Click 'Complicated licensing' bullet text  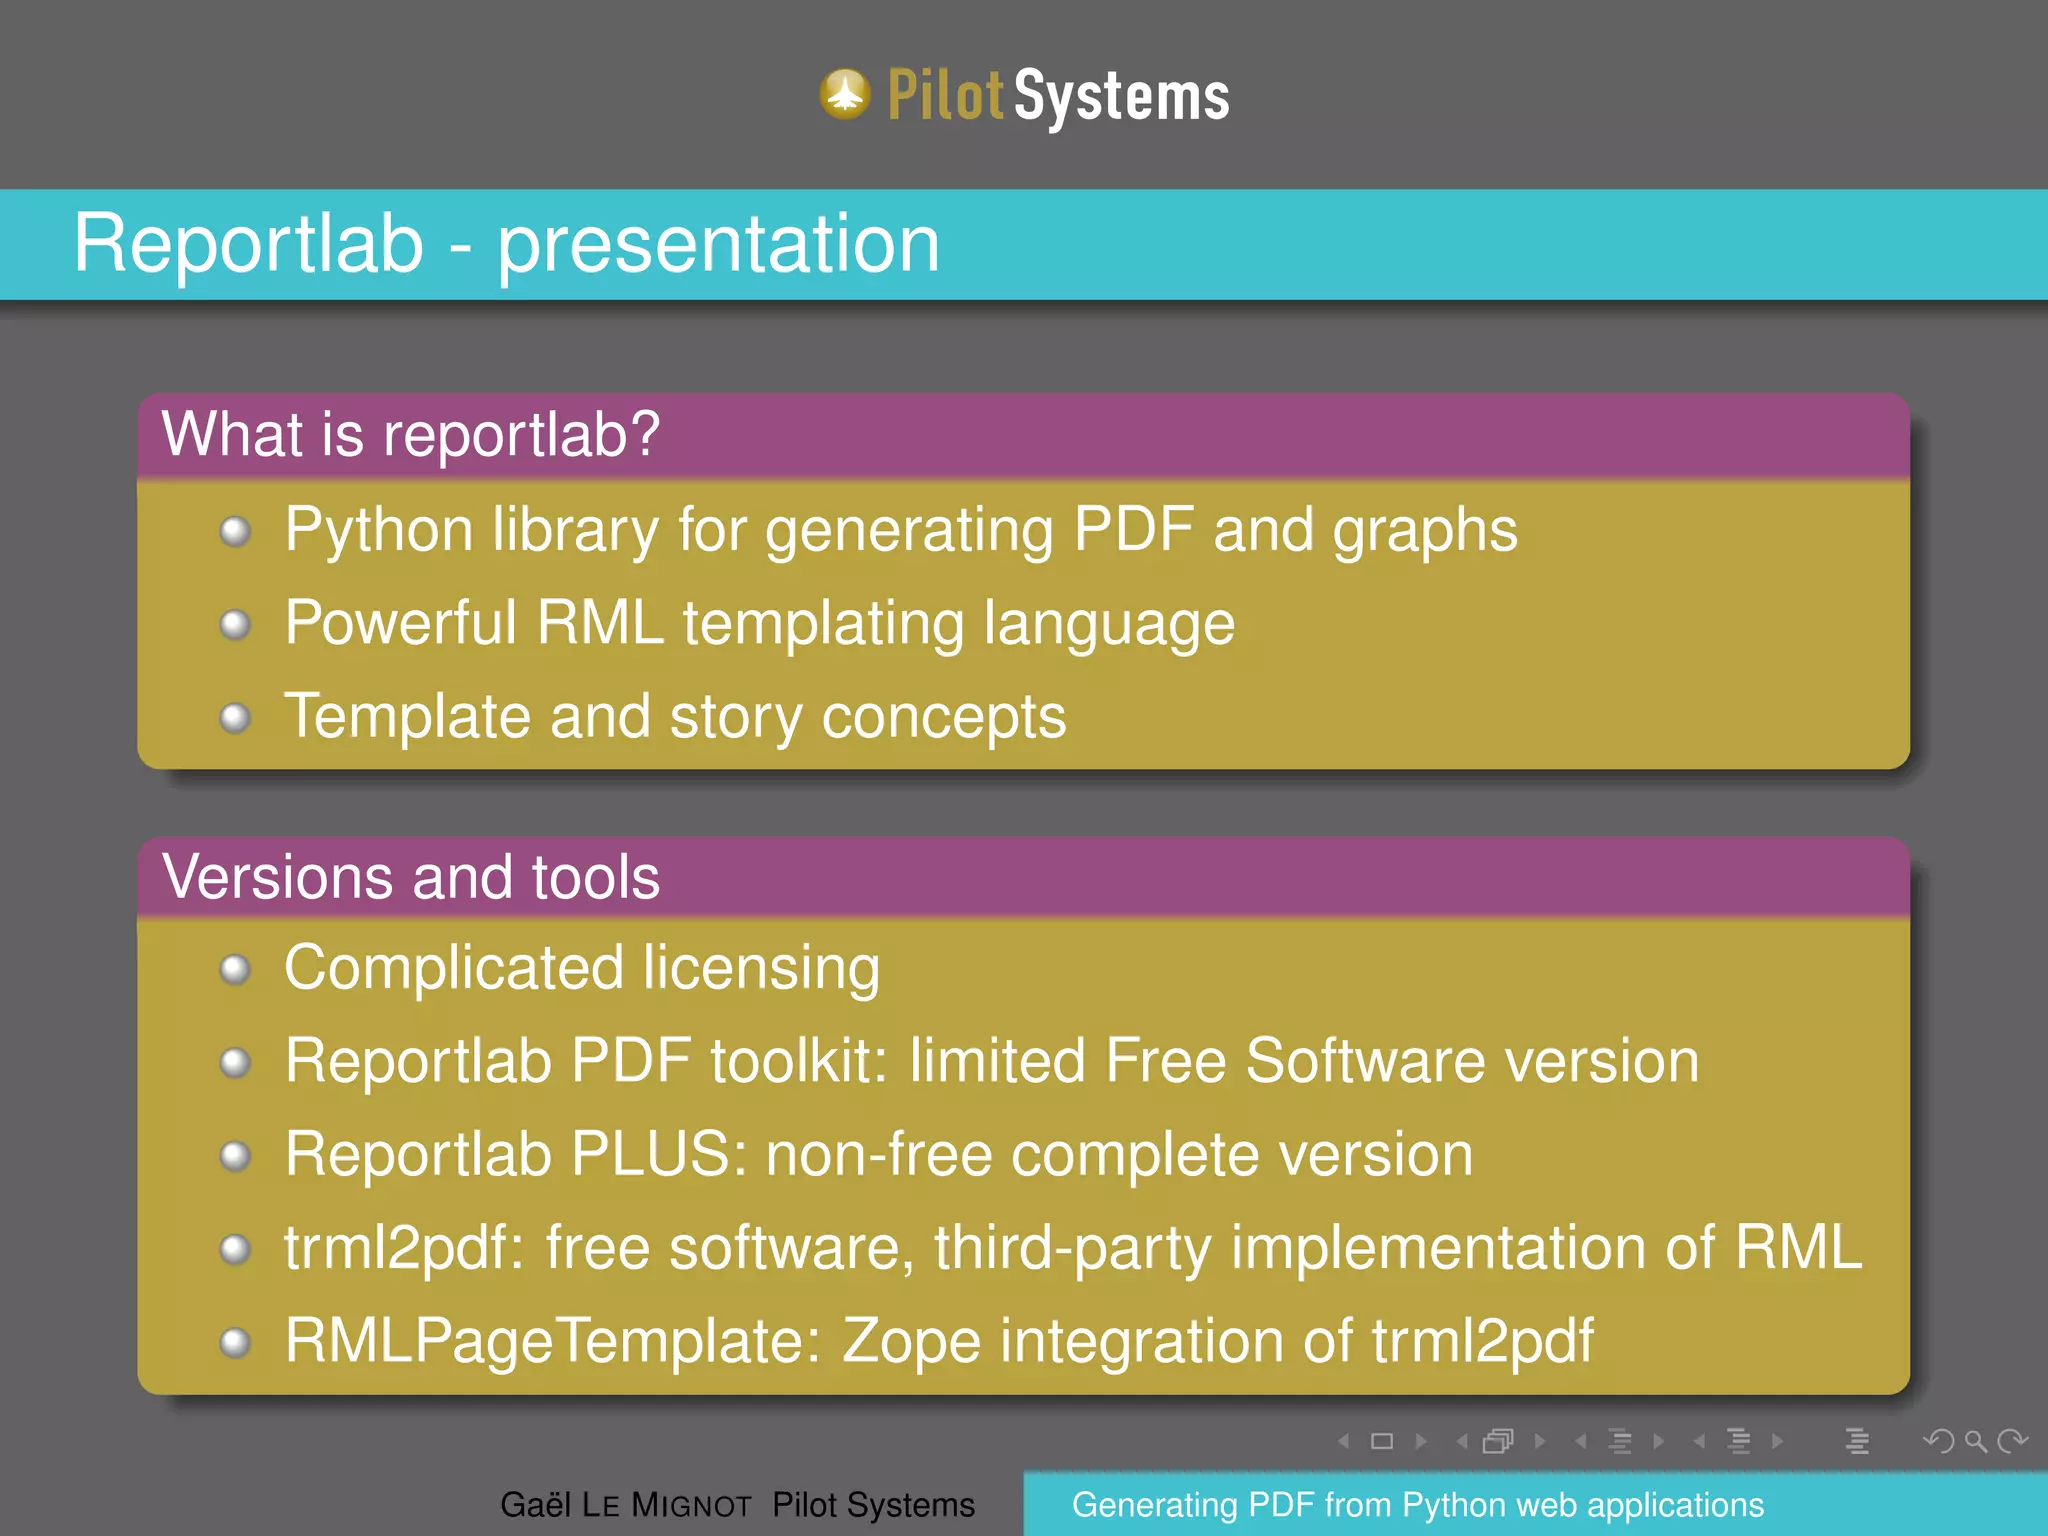click(x=582, y=968)
